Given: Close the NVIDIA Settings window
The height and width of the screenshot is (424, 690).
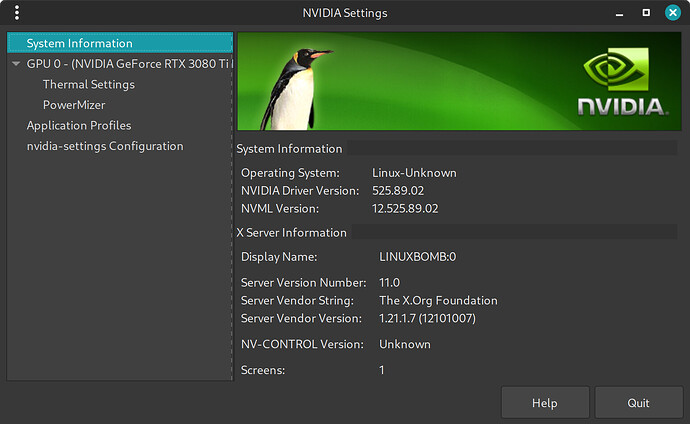Looking at the screenshot, I should tap(672, 13).
